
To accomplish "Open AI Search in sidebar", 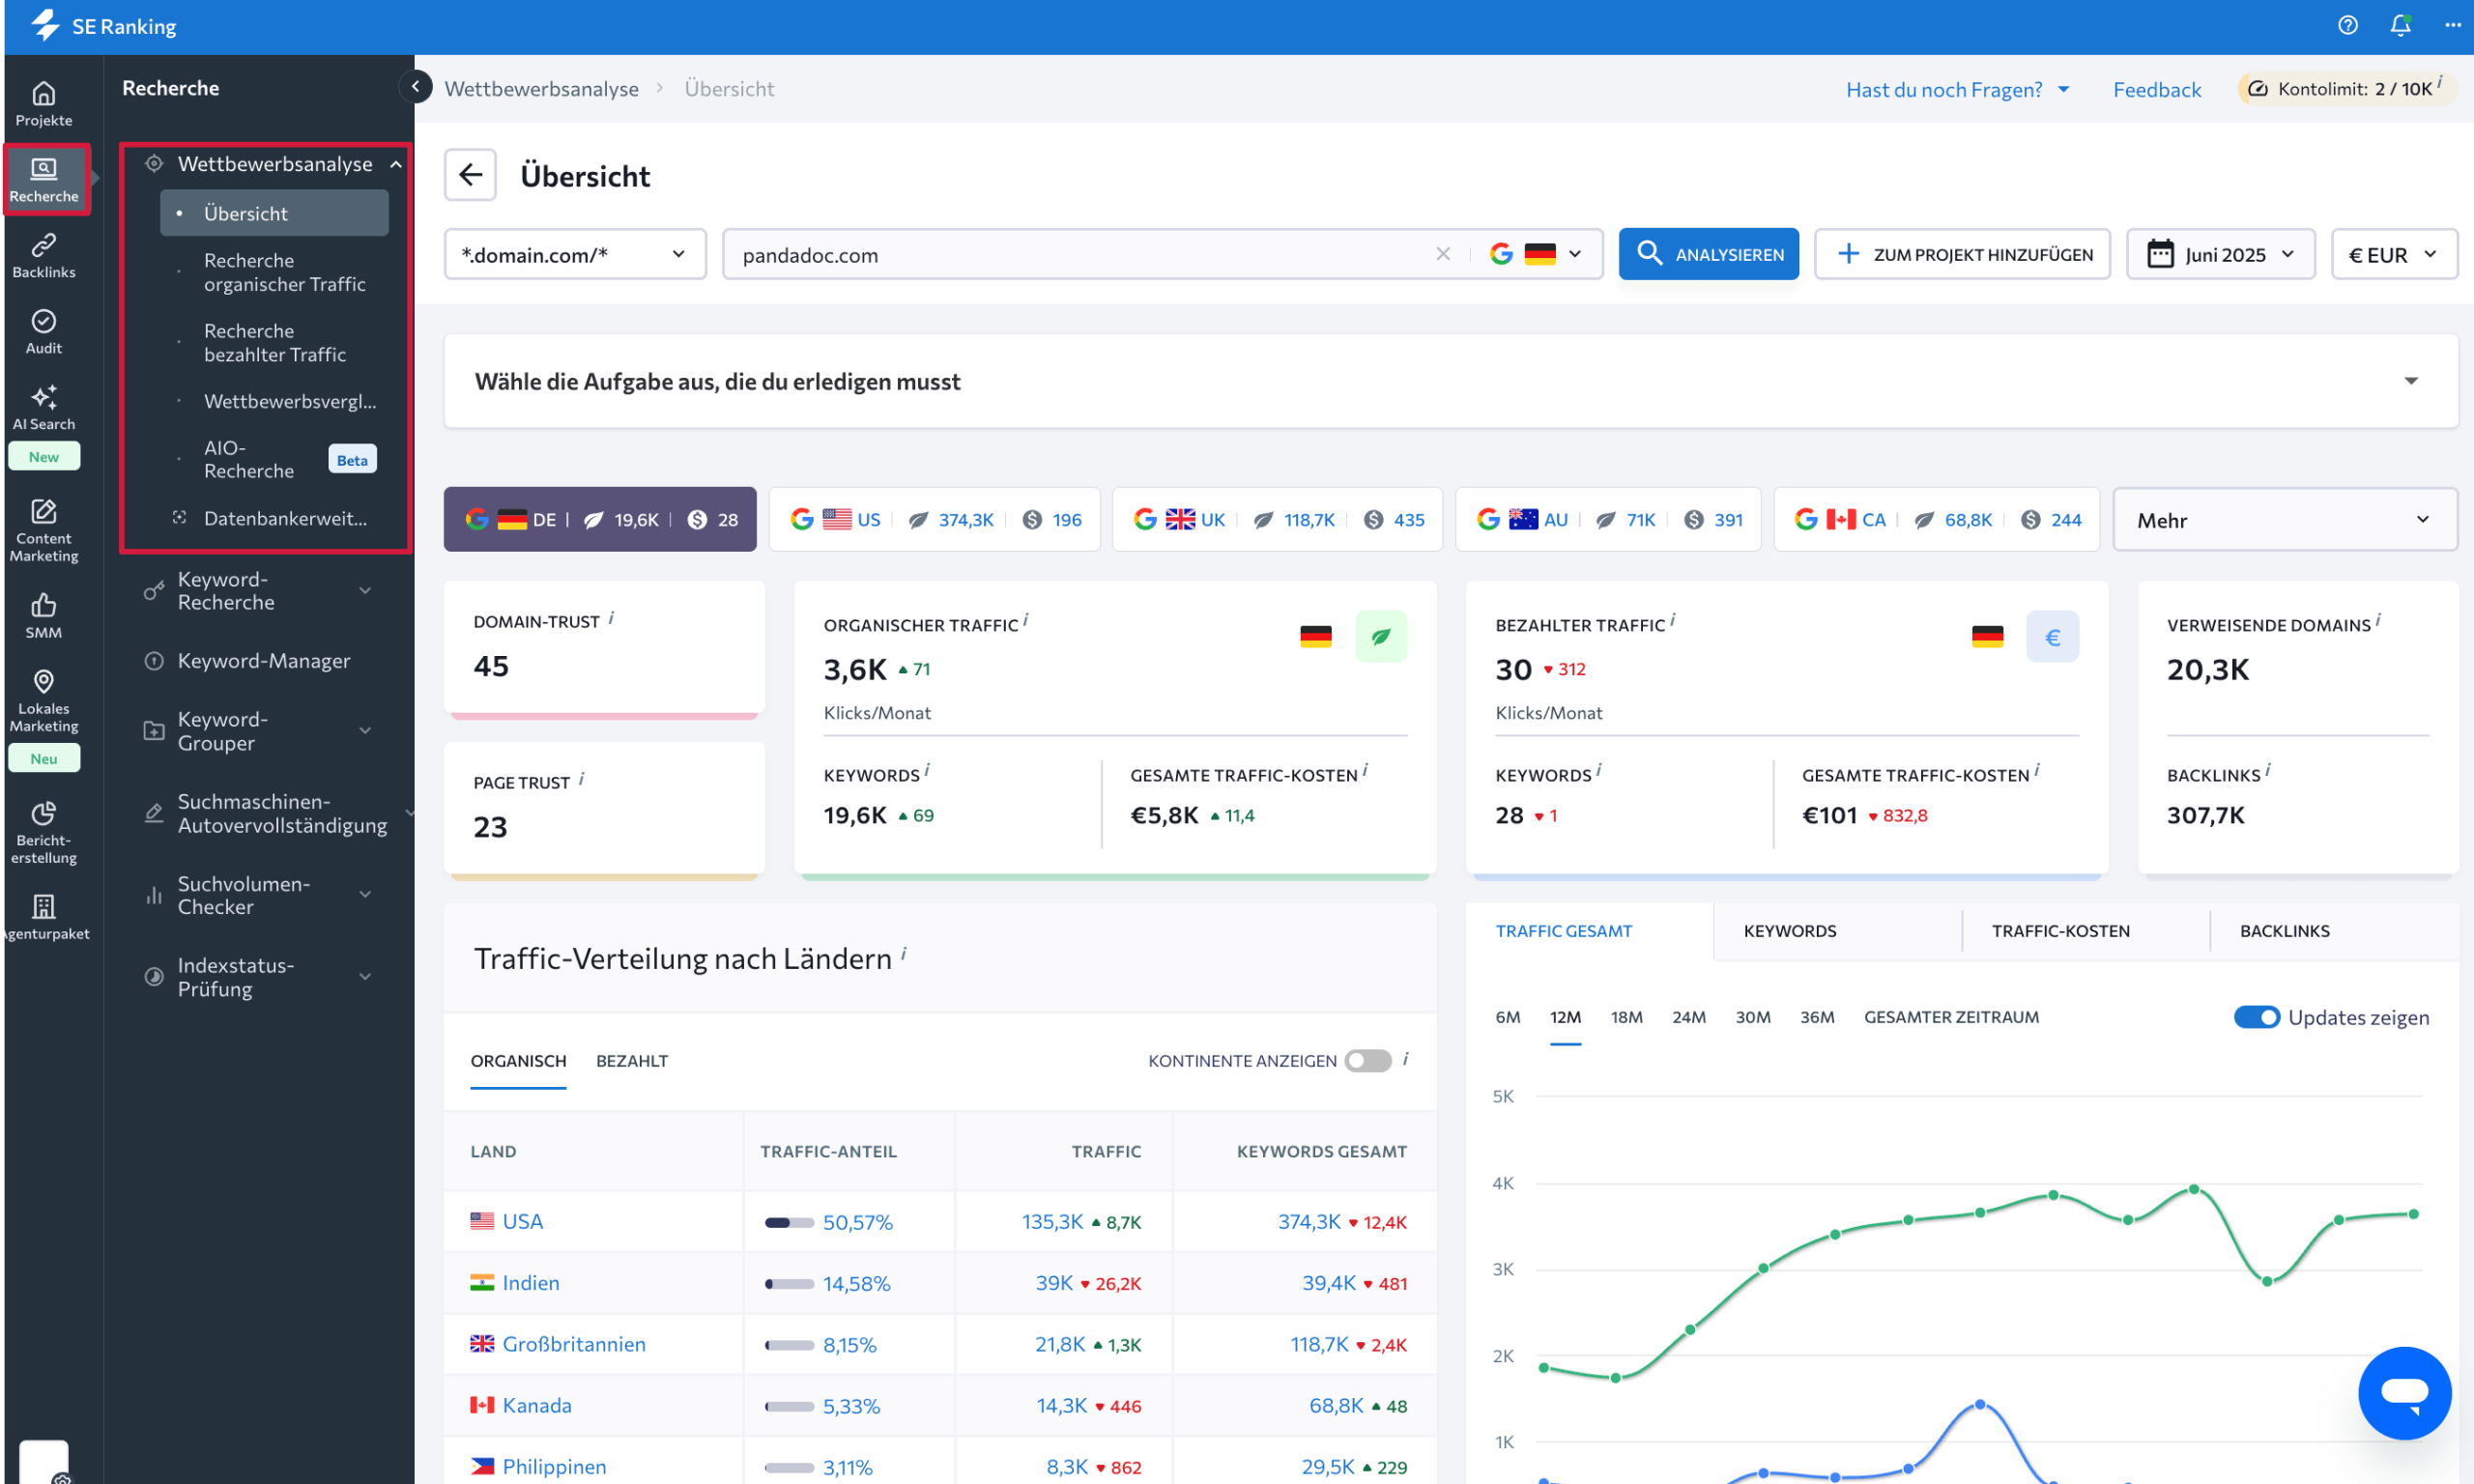I will tap(43, 408).
